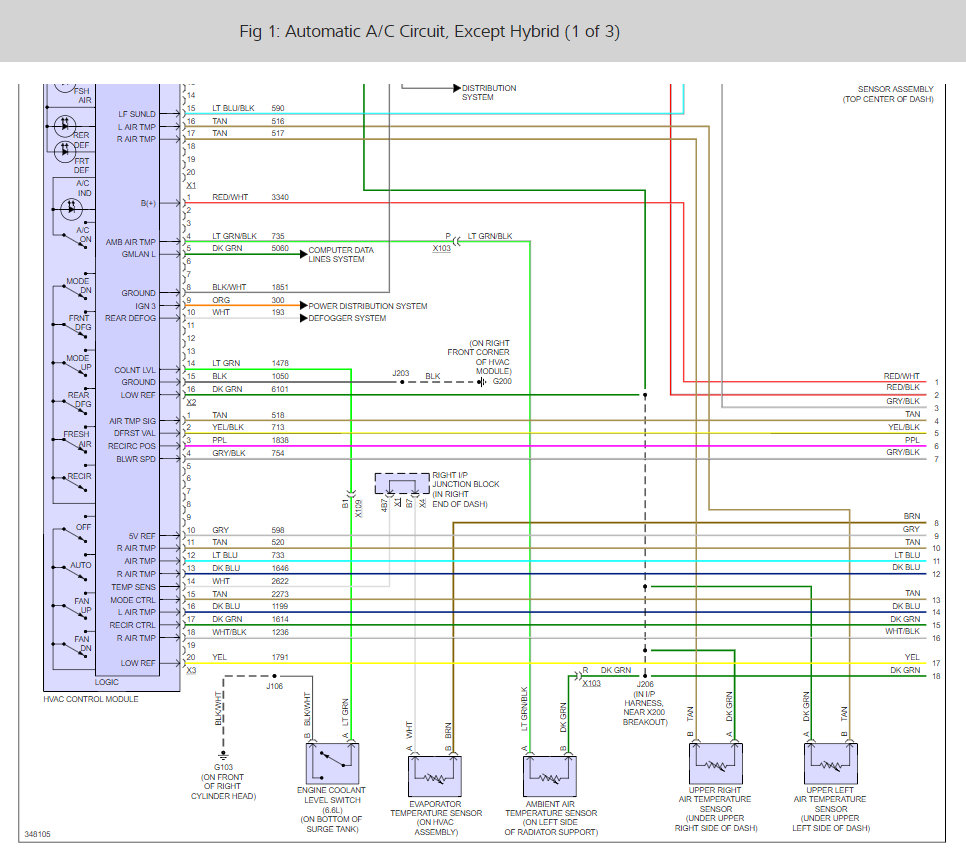Image resolution: width=966 pixels, height=857 pixels.
Task: Click the 'GRY 598' wire label
Action: 248,530
